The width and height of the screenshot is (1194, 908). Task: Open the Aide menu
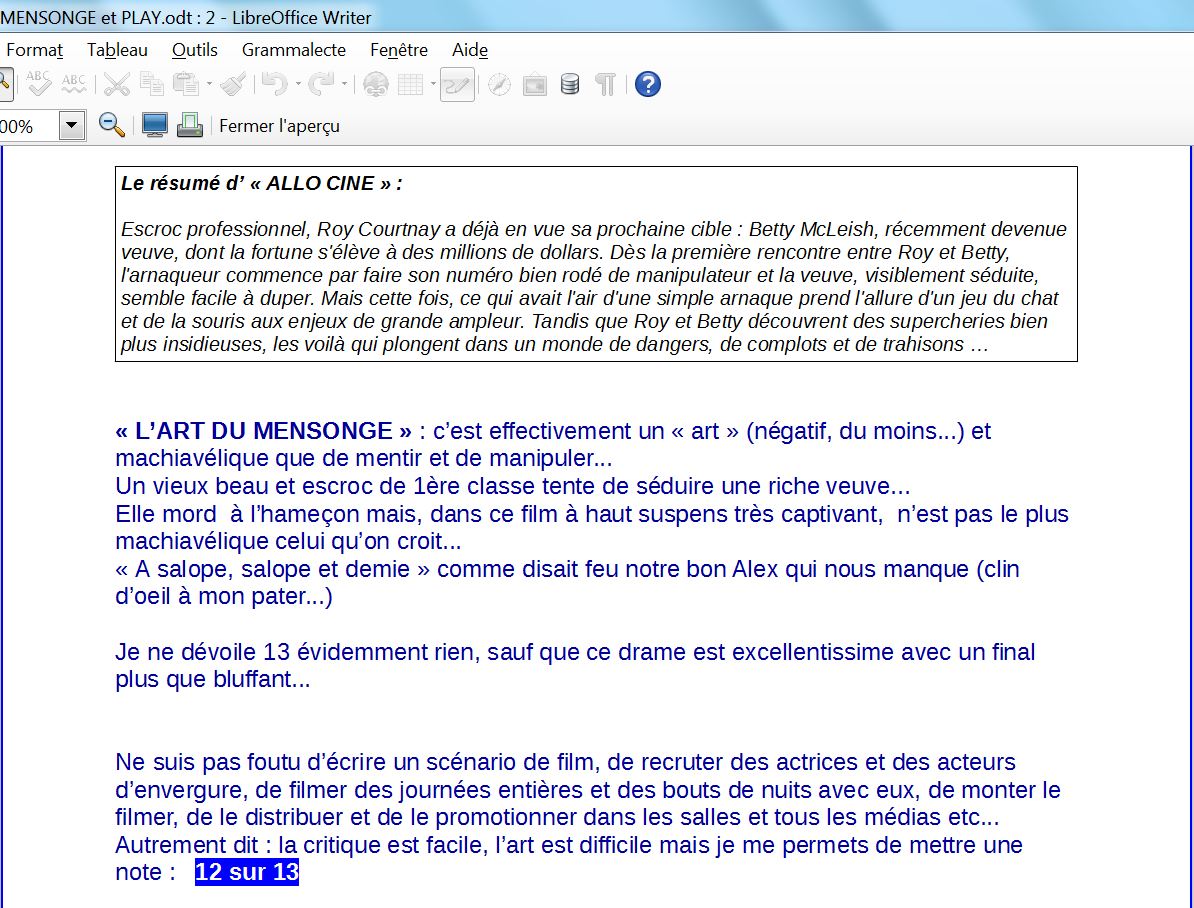470,50
